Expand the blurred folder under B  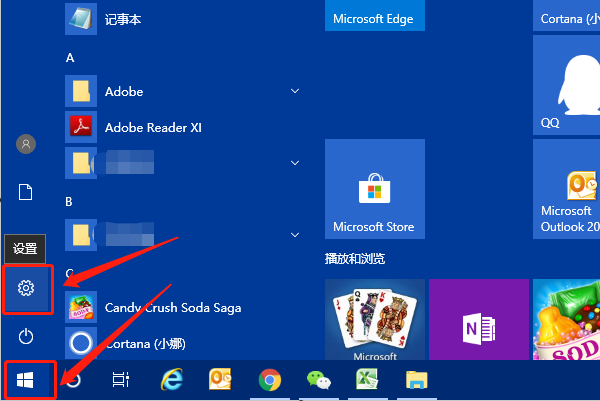tap(295, 235)
